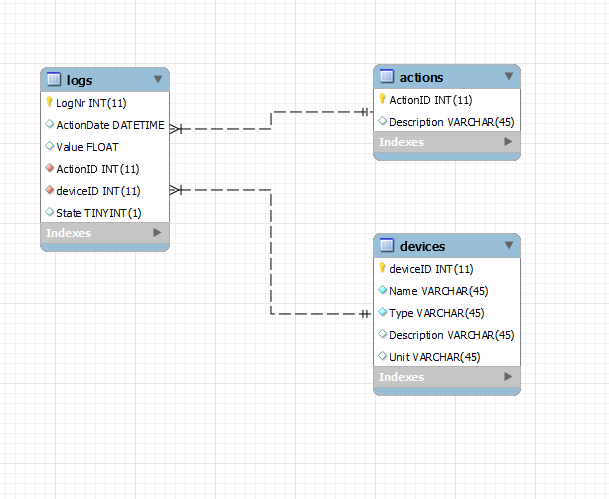Viewport: 609px width, 499px height.
Task: Select Description VARCHAR(45) text in devices table
Action: pos(452,335)
